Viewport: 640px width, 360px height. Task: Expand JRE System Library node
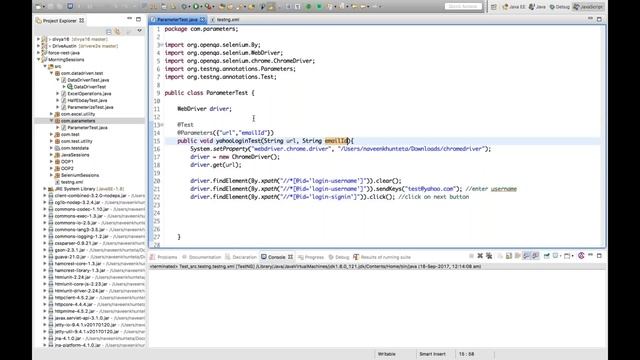(45, 189)
